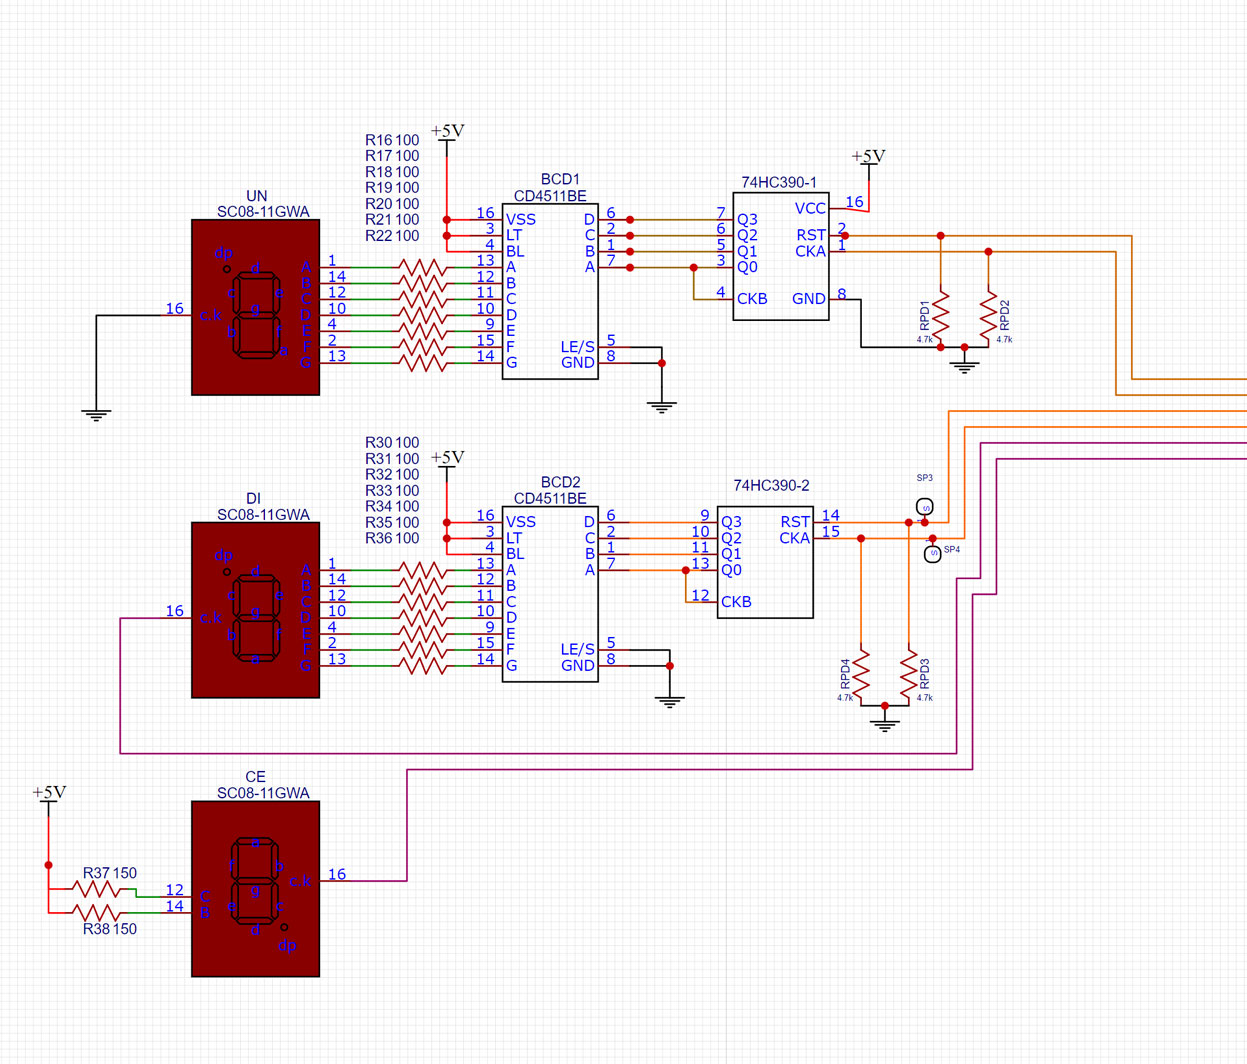Click the 'CE' label above the bottom display

[x=255, y=777]
